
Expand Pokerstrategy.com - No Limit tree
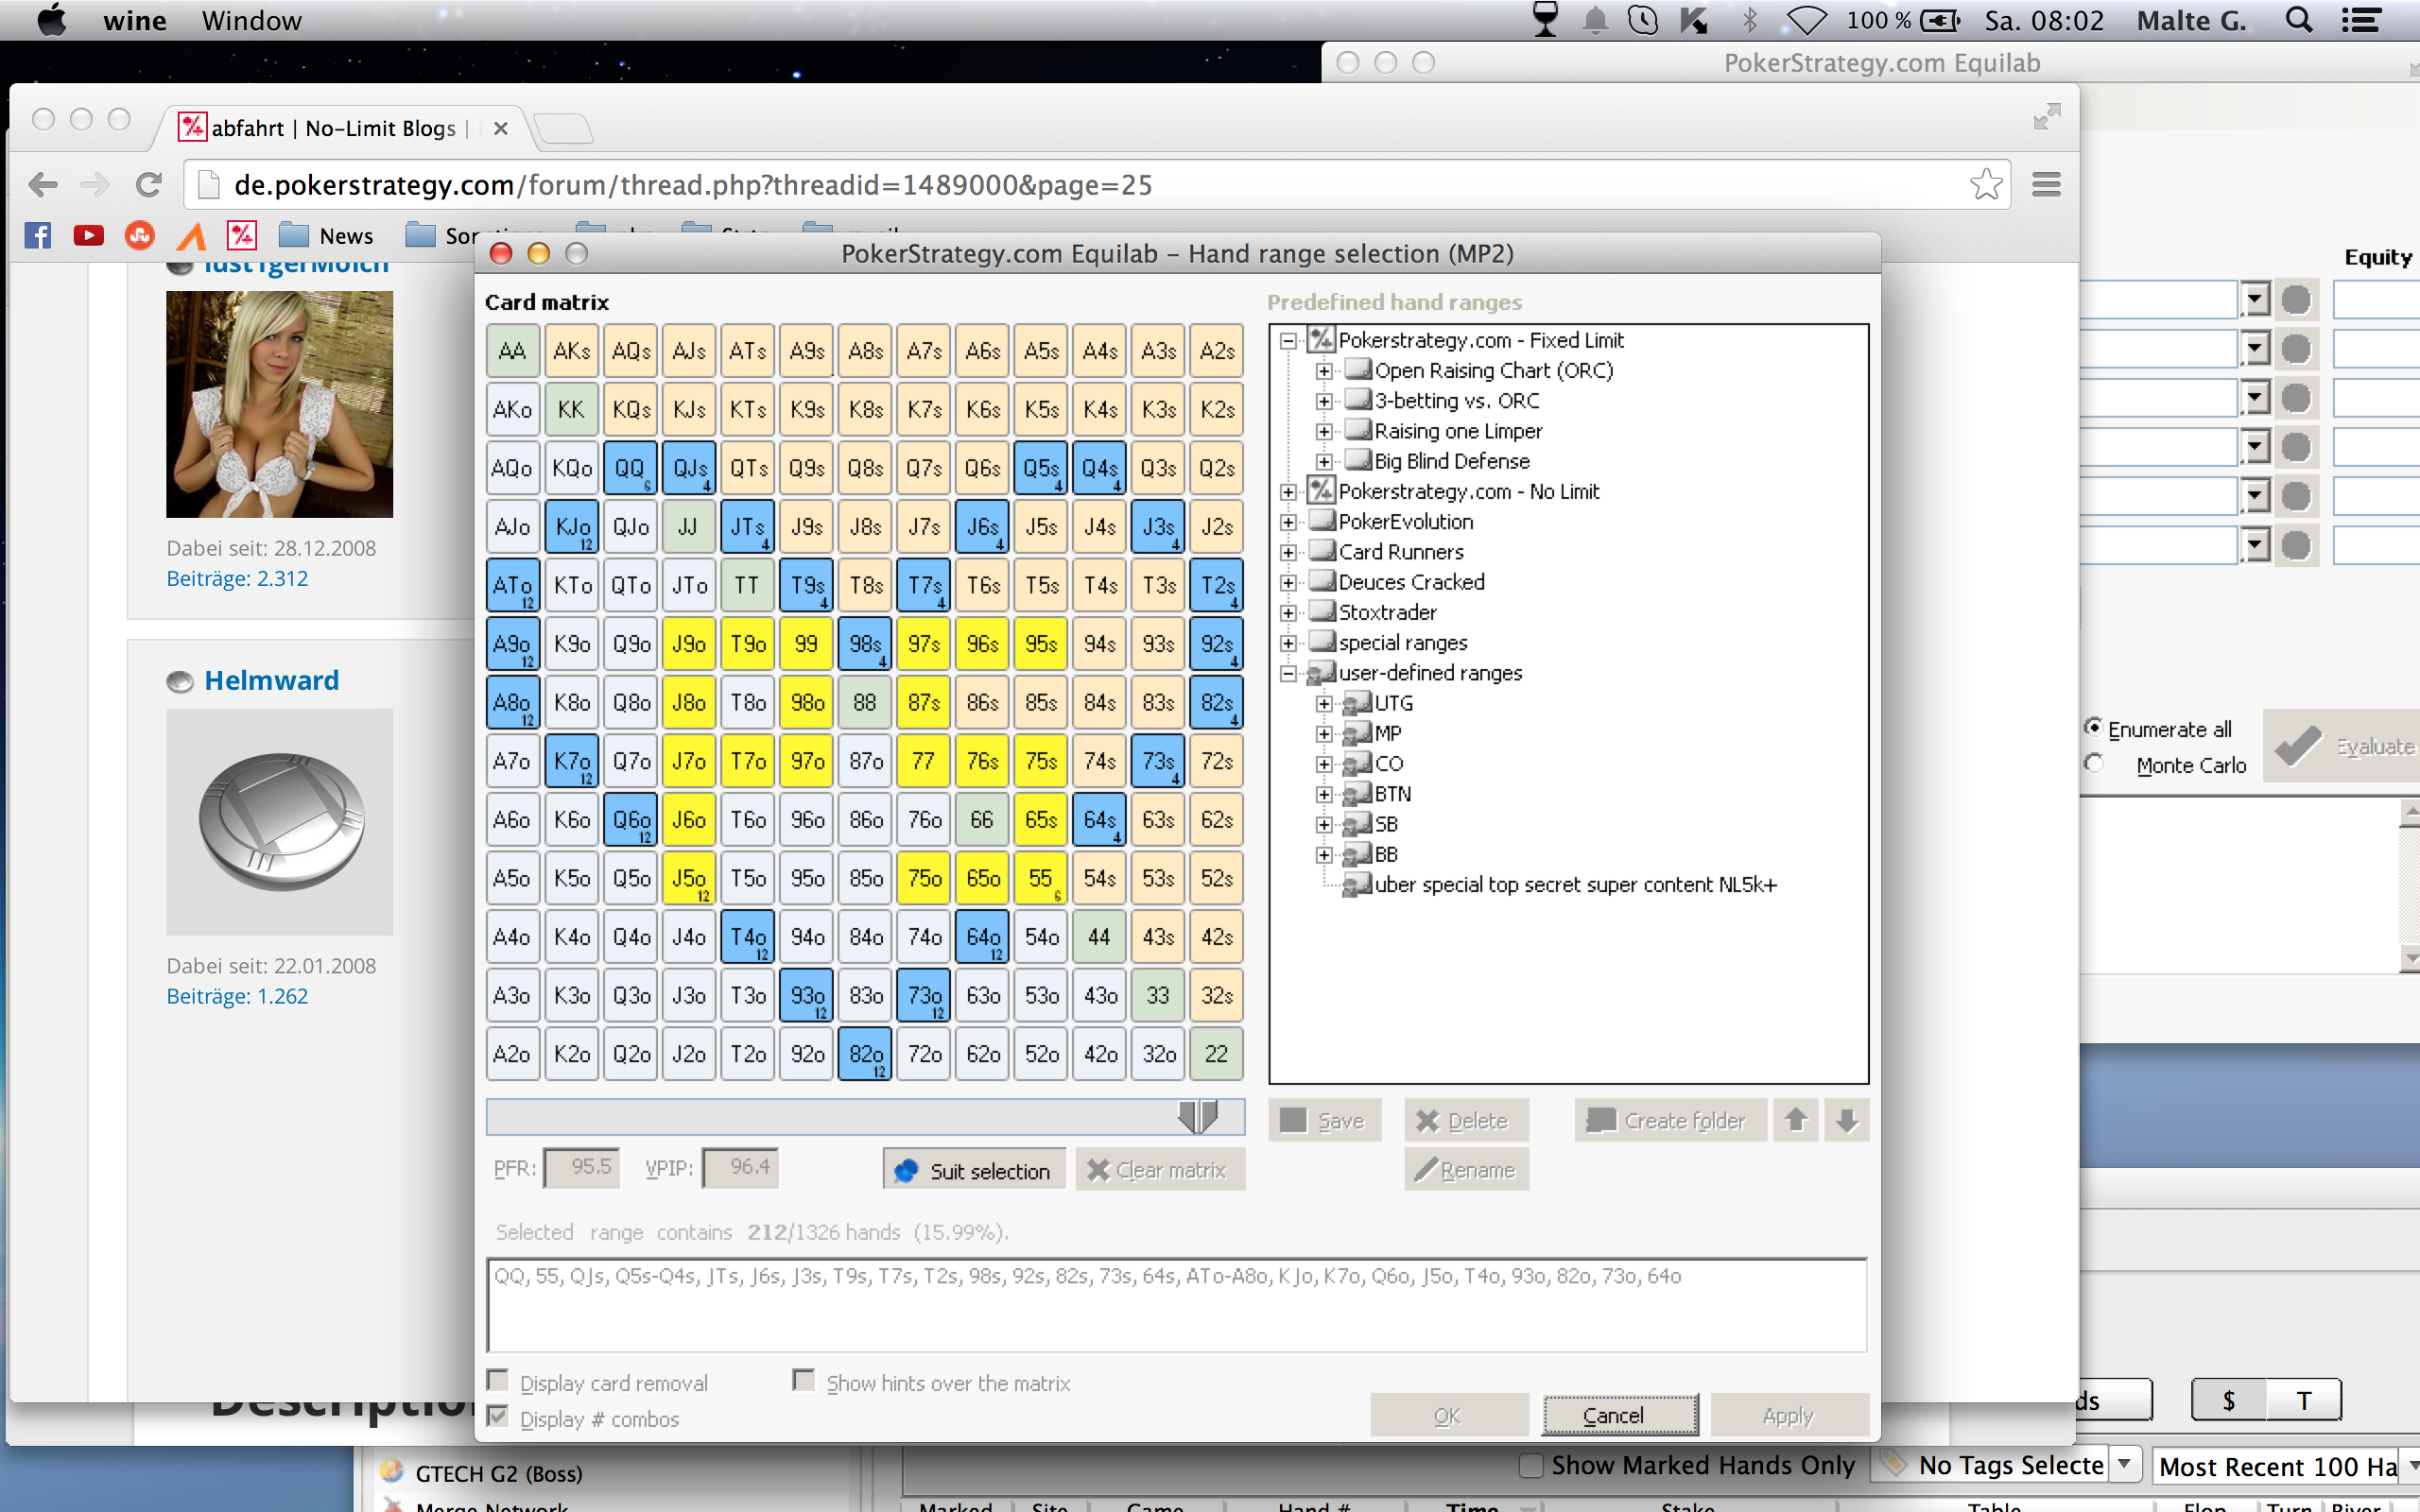click(1289, 492)
